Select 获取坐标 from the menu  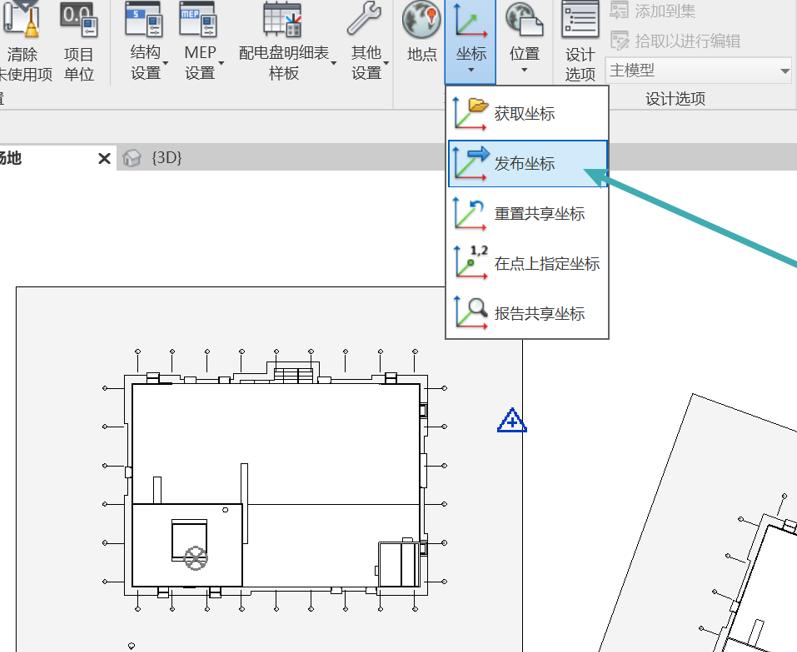(x=526, y=113)
